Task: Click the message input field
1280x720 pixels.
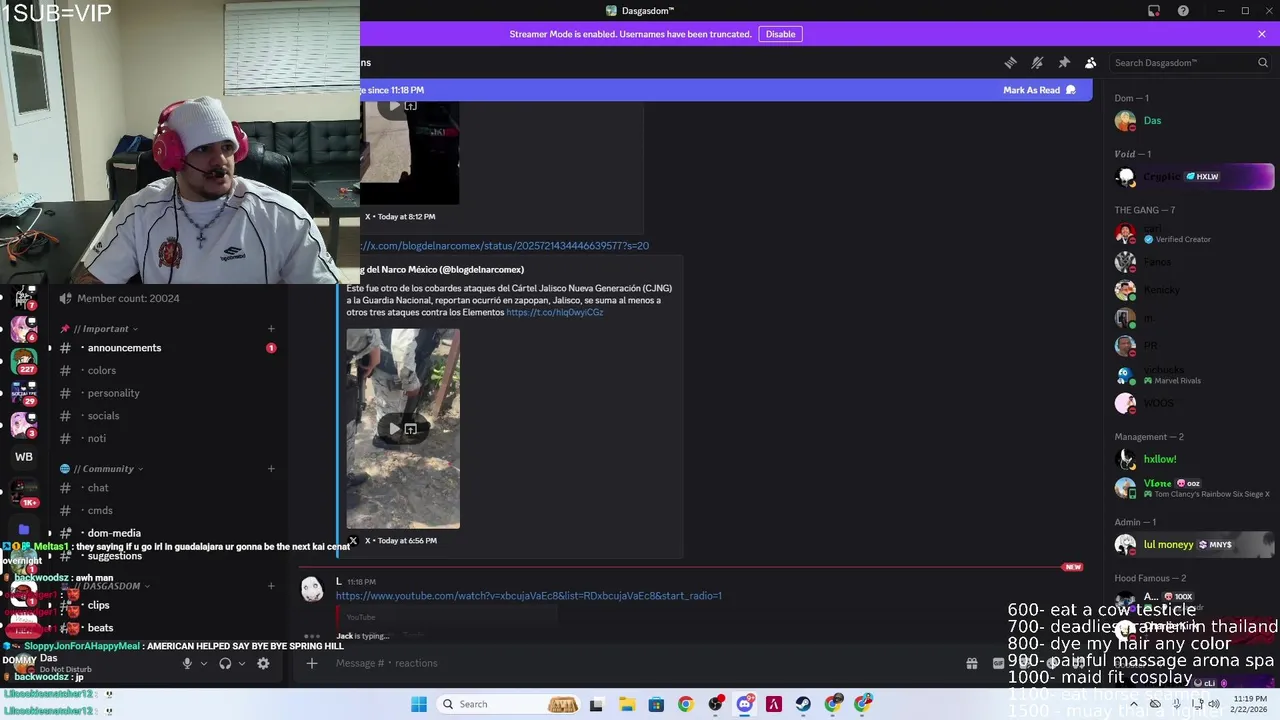Action: 640,663
